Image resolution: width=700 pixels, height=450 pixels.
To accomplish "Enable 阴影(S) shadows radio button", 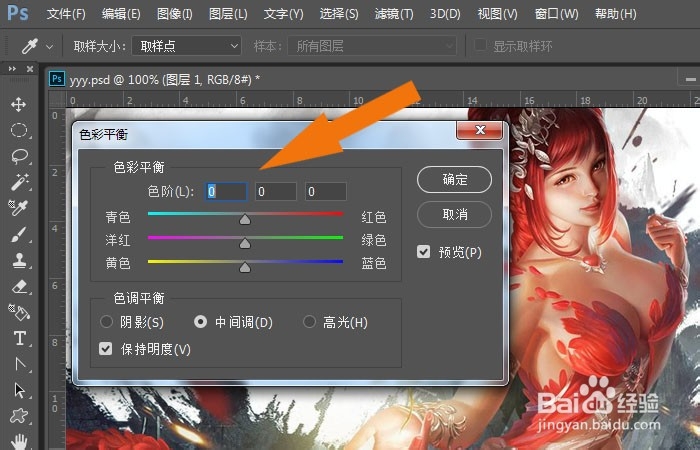I will (x=106, y=321).
